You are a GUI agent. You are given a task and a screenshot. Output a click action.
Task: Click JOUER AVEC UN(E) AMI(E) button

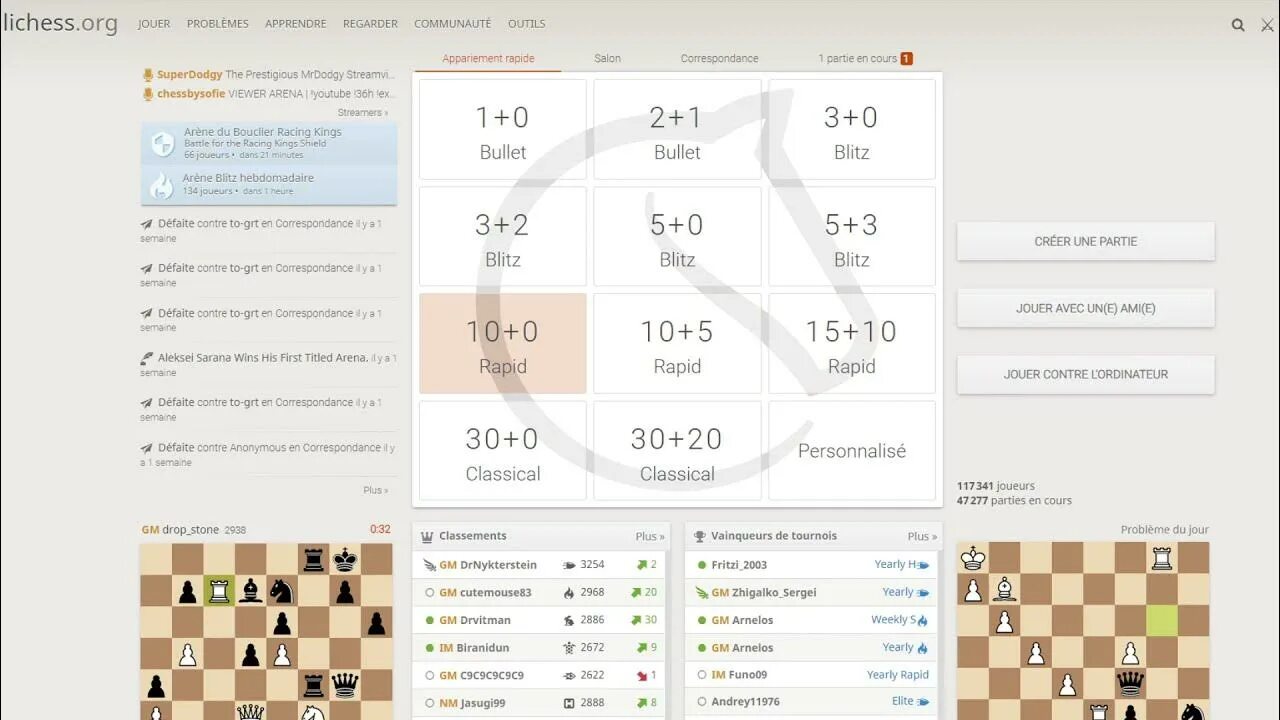(x=1086, y=308)
